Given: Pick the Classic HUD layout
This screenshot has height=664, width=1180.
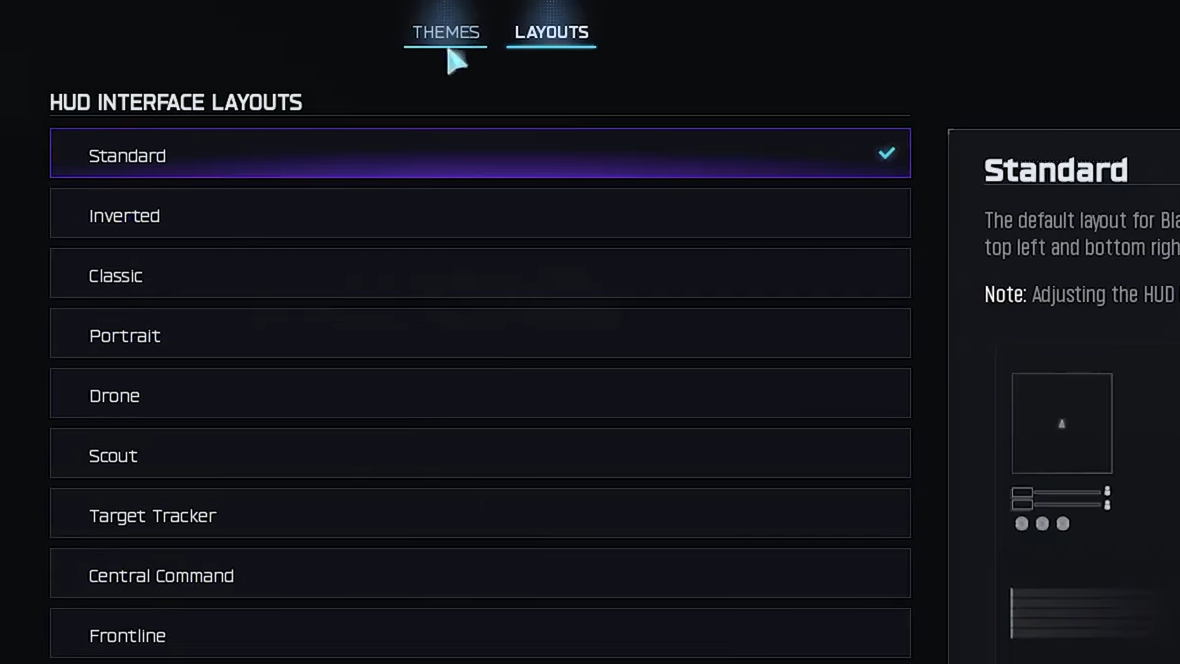Looking at the screenshot, I should [x=480, y=274].
